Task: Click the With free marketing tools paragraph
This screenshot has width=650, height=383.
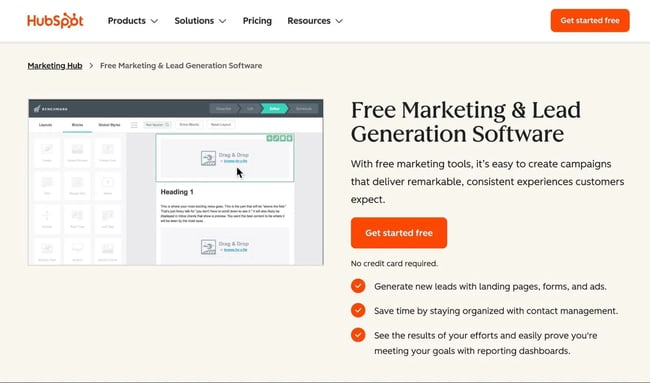Action: [488, 182]
